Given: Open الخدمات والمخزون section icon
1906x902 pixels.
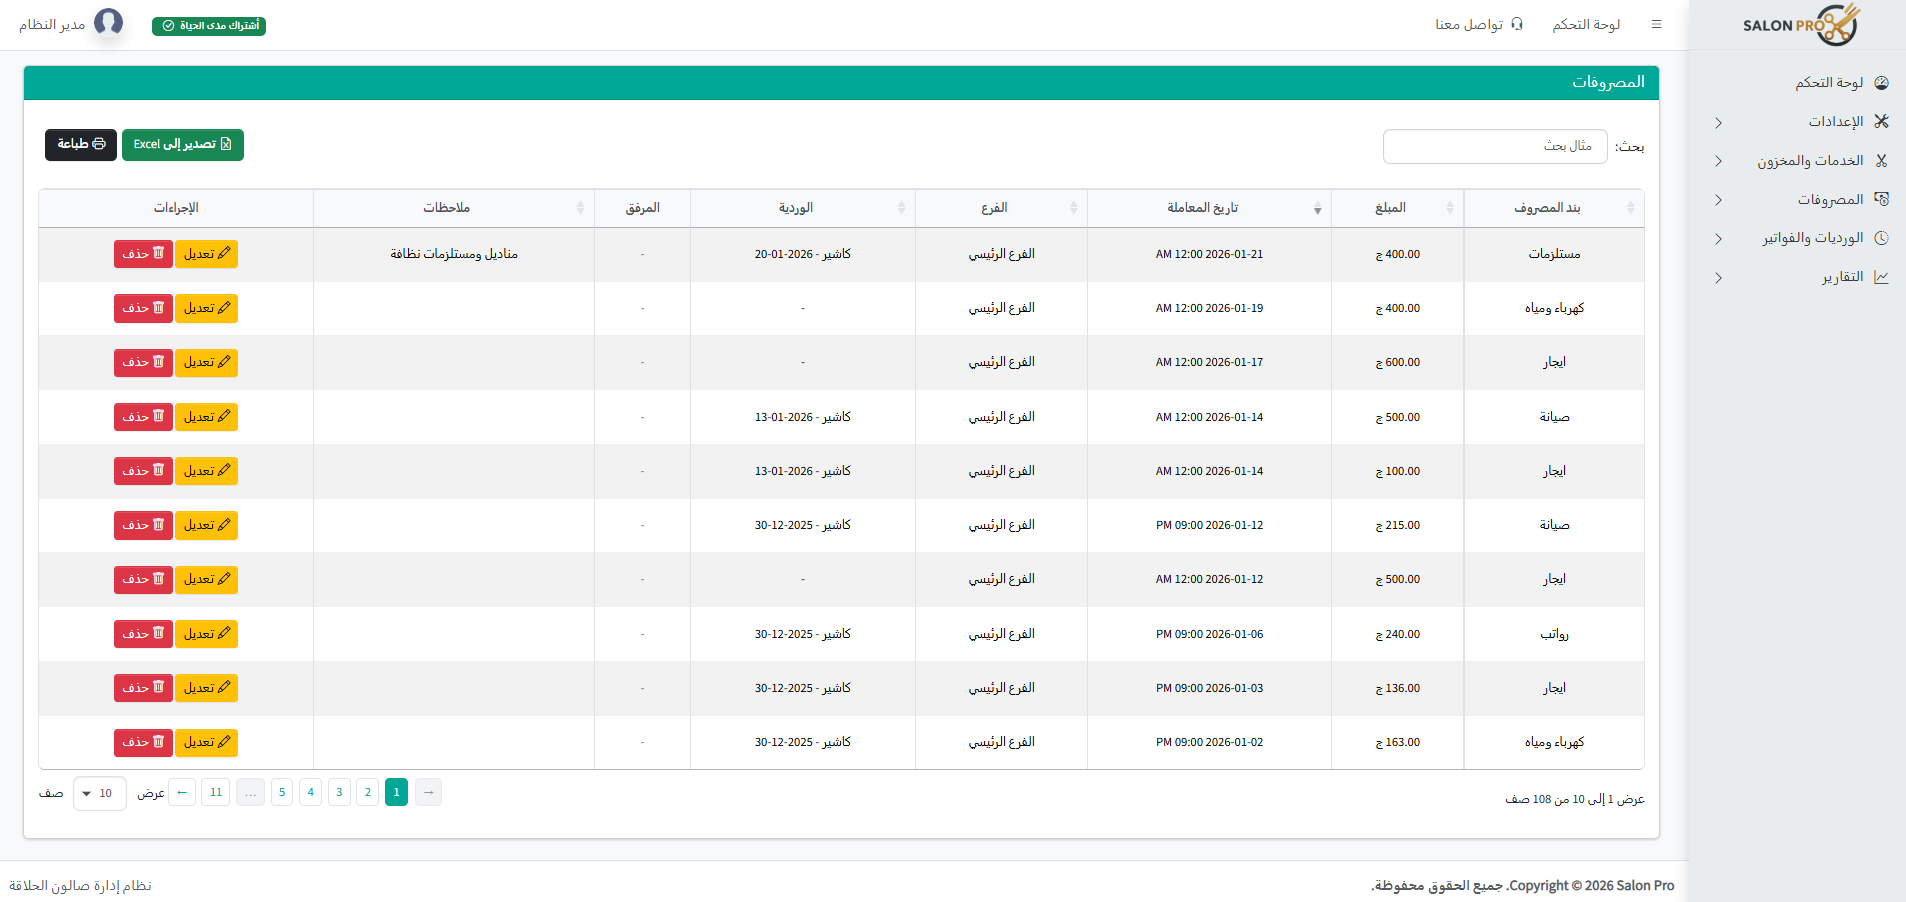Looking at the screenshot, I should coord(1883,160).
